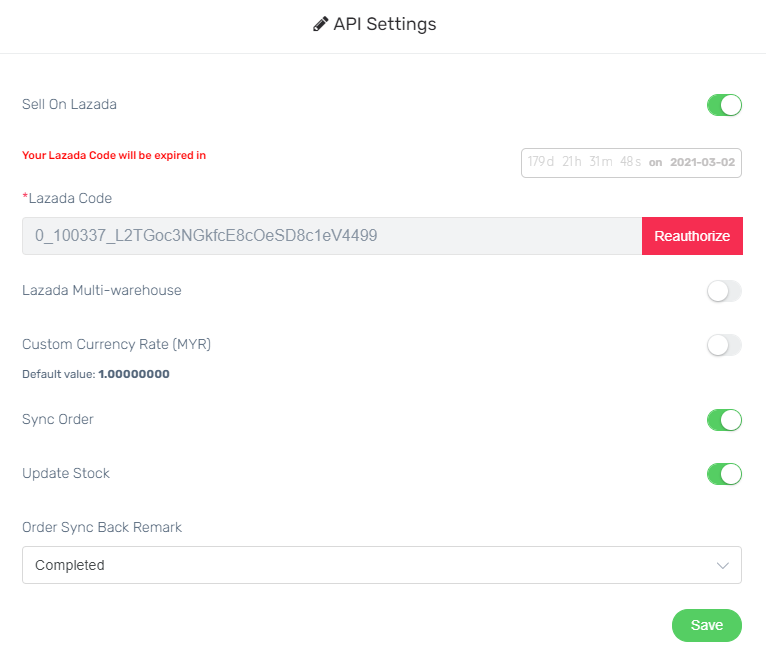
Task: Click the API Settings heading text
Action: pos(384,24)
